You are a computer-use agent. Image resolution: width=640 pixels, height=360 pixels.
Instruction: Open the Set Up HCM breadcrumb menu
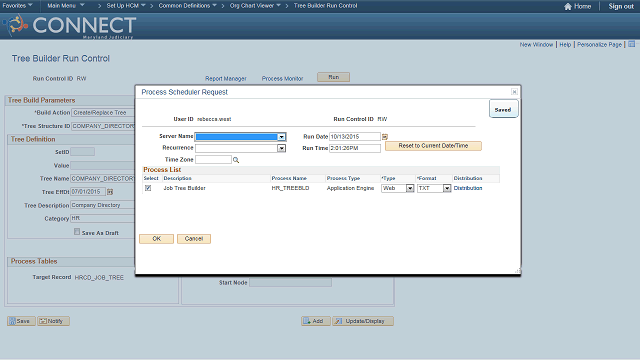coord(126,6)
